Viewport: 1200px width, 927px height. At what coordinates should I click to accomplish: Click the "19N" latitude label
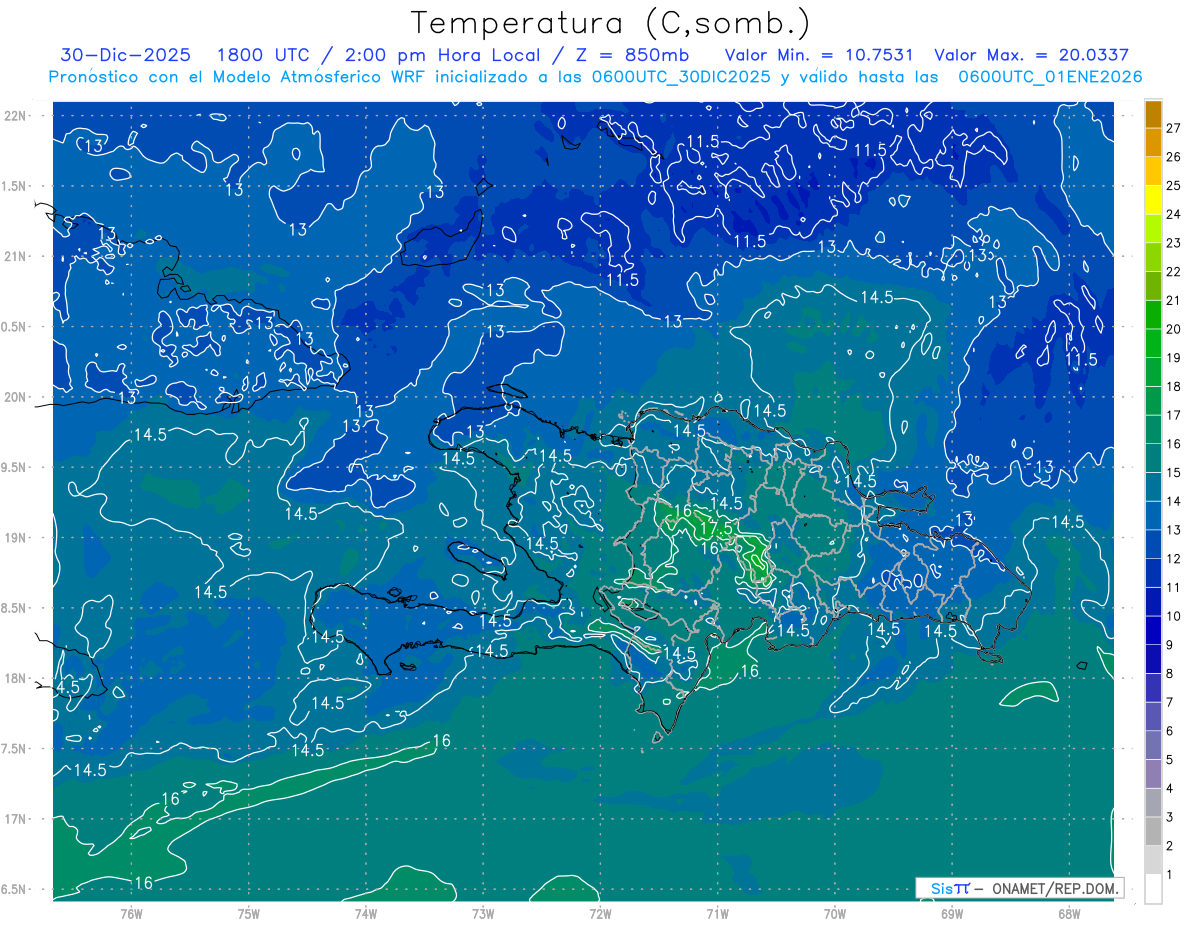(16, 538)
